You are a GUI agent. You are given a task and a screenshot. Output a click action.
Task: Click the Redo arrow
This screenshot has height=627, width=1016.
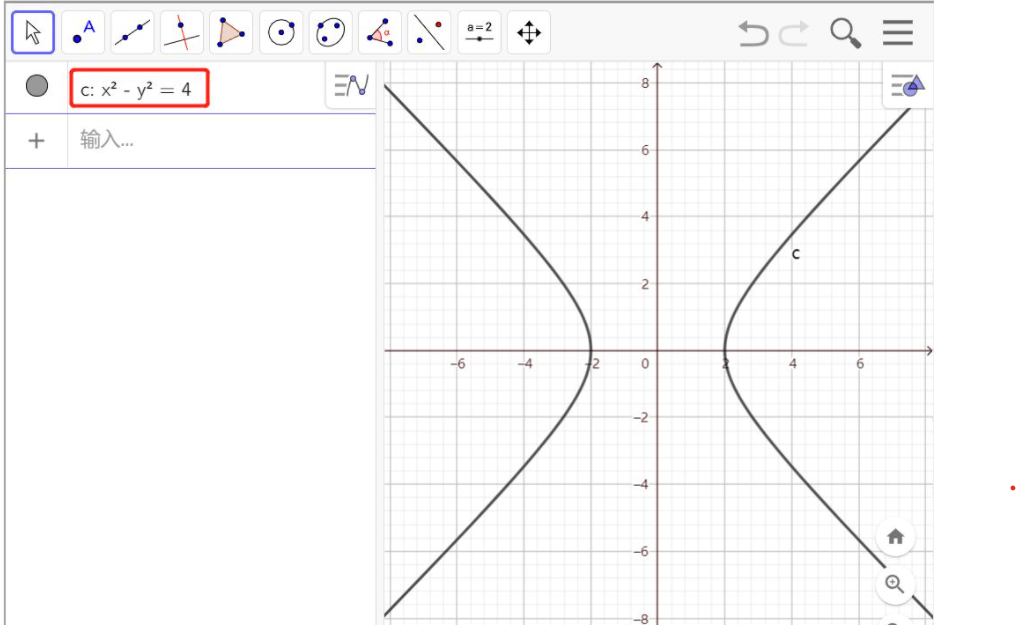(x=795, y=34)
